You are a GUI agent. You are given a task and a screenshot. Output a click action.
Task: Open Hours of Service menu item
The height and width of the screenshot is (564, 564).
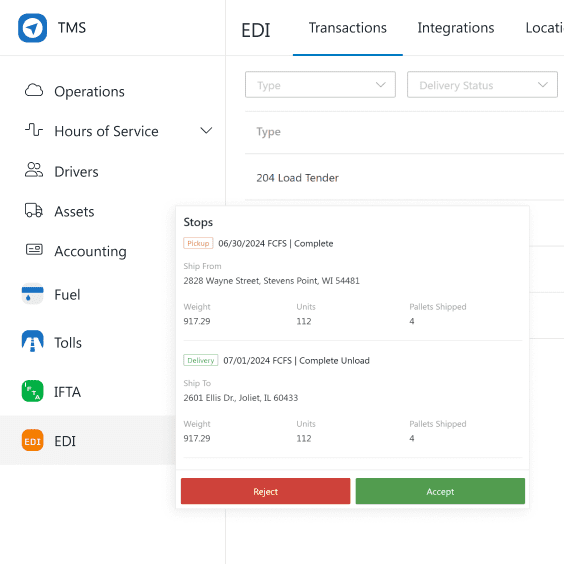coord(106,131)
